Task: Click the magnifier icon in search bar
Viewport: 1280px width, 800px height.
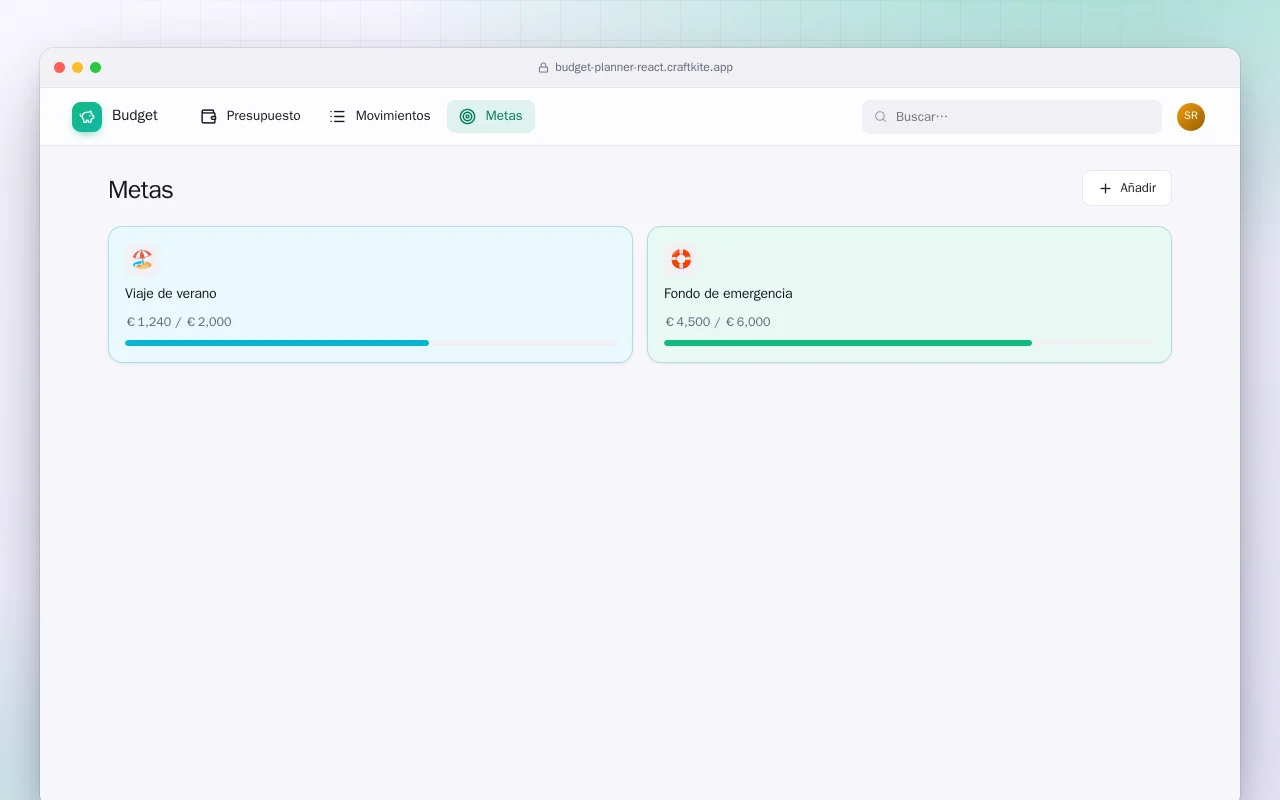Action: point(881,117)
